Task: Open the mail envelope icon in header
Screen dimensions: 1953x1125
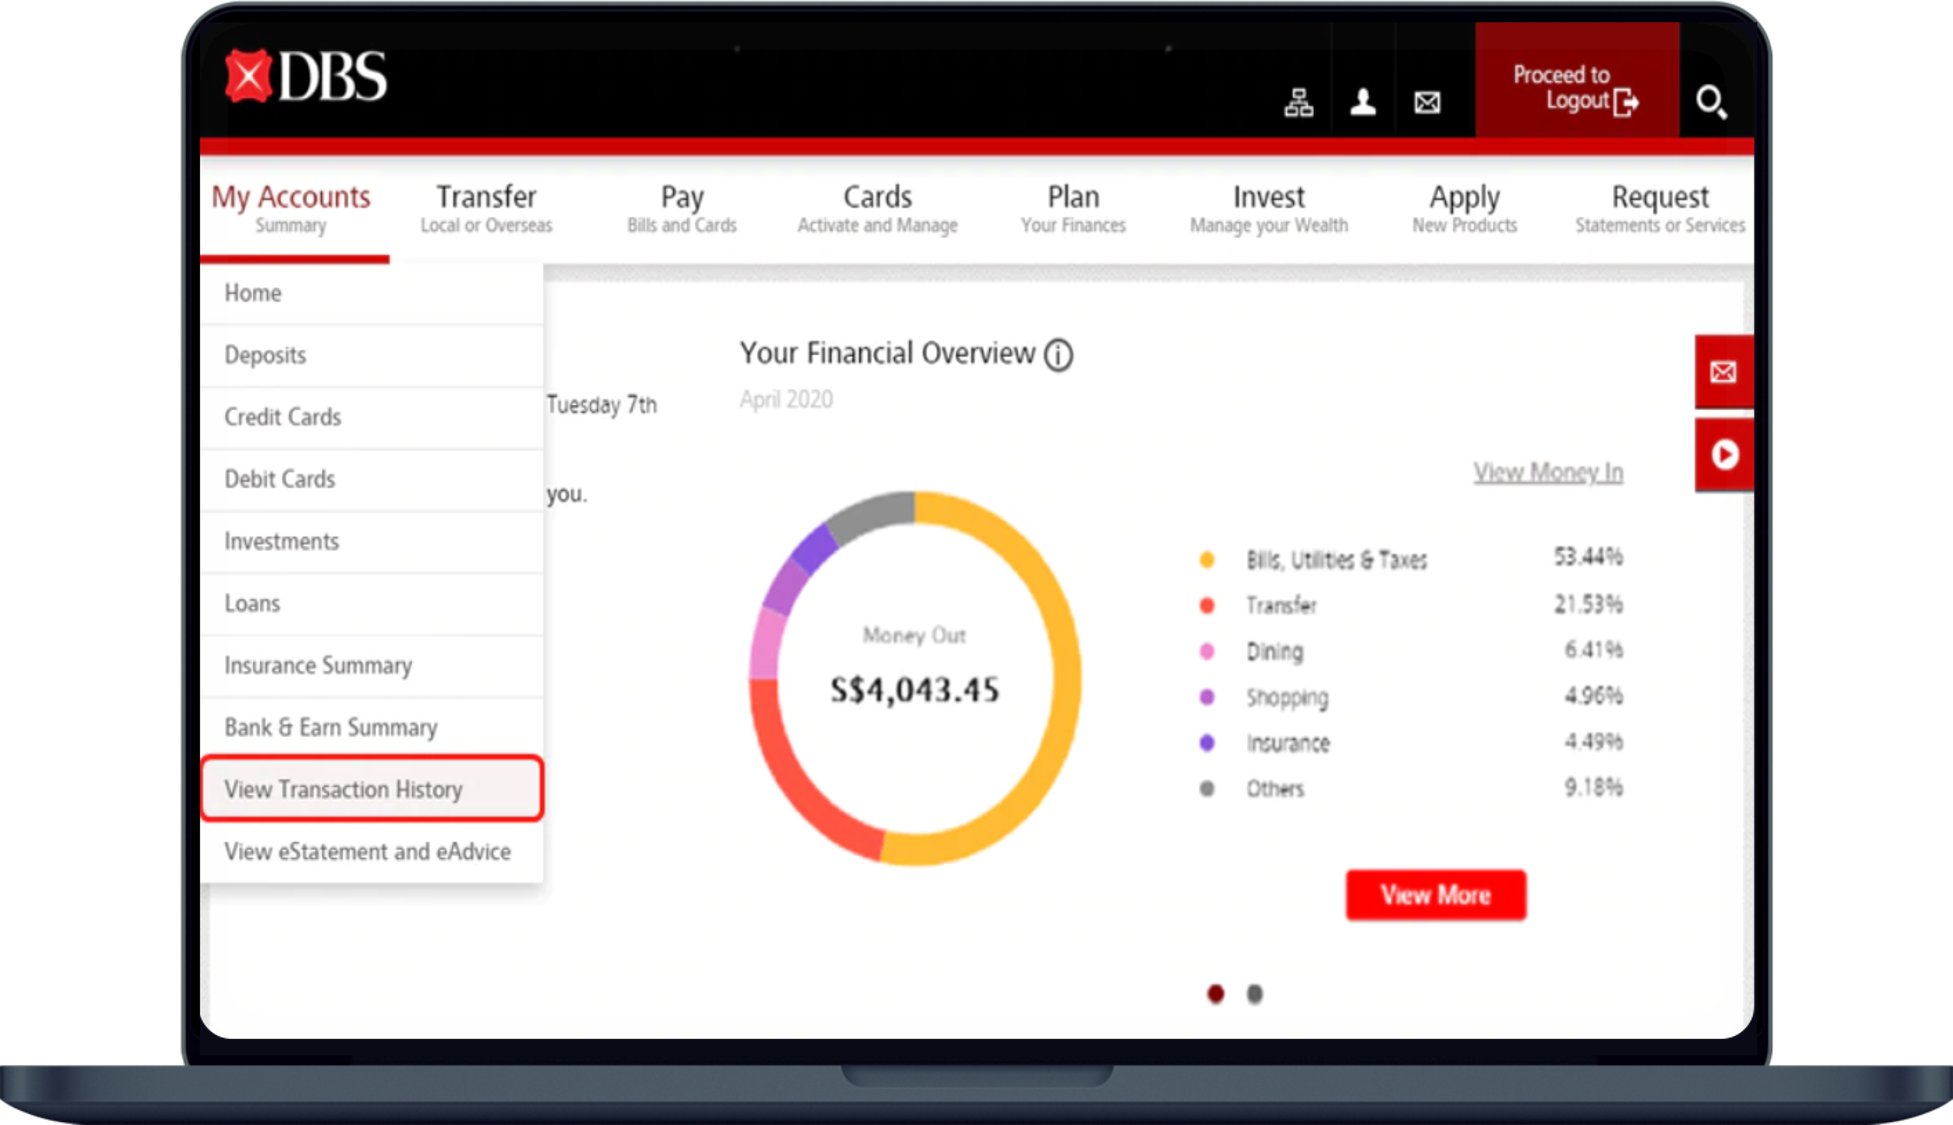Action: pyautogui.click(x=1427, y=102)
